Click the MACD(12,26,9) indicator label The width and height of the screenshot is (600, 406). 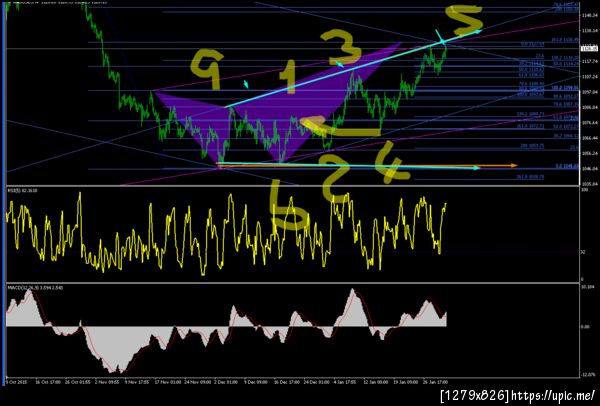pos(33,286)
